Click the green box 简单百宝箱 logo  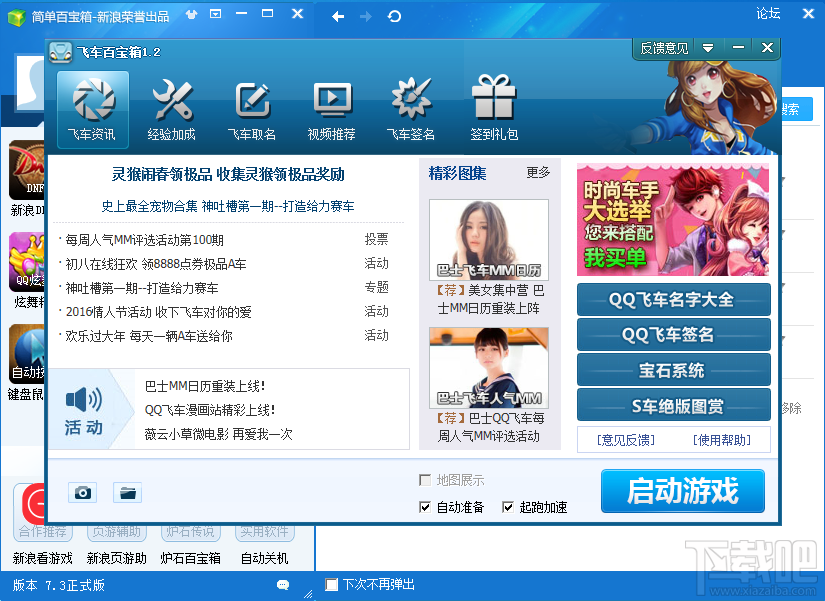point(16,17)
